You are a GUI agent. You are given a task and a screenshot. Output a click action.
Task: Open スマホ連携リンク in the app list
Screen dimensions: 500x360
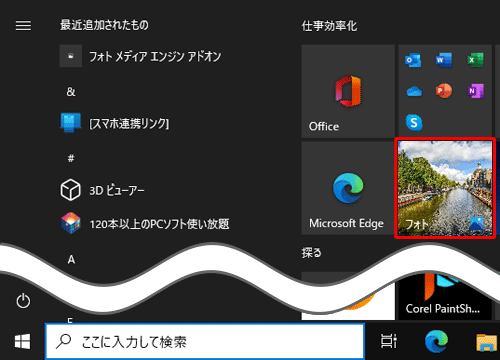114,123
